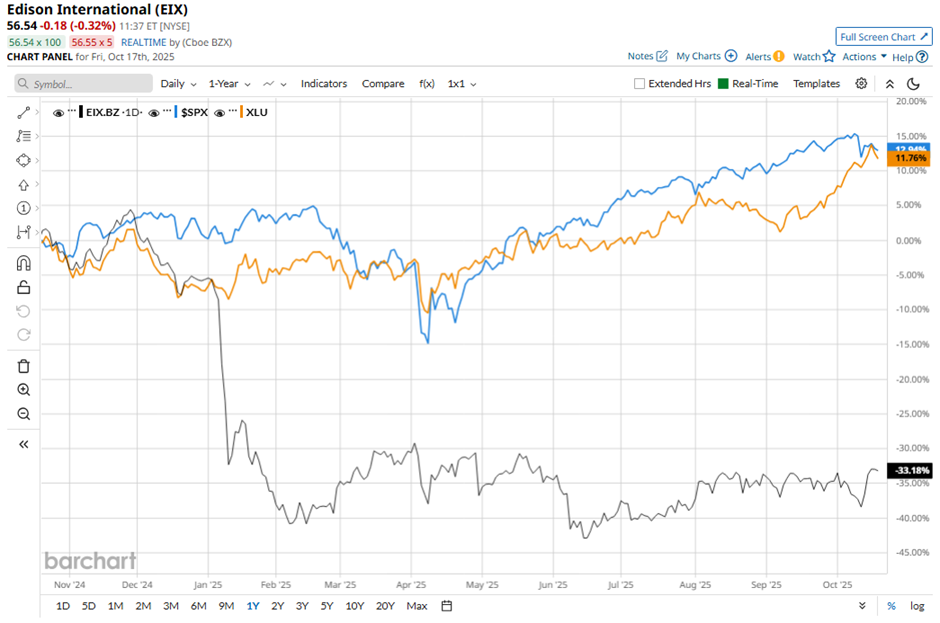This screenshot has width=940, height=623.
Task: Toggle the lock drawings icon
Action: (x=23, y=287)
